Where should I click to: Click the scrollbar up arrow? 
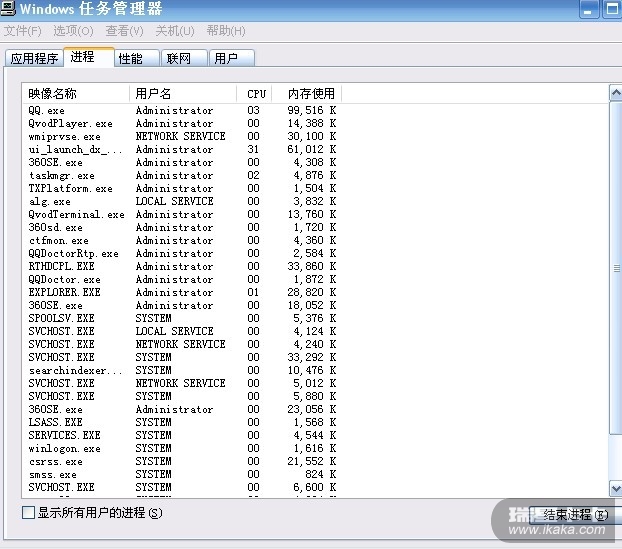click(616, 93)
